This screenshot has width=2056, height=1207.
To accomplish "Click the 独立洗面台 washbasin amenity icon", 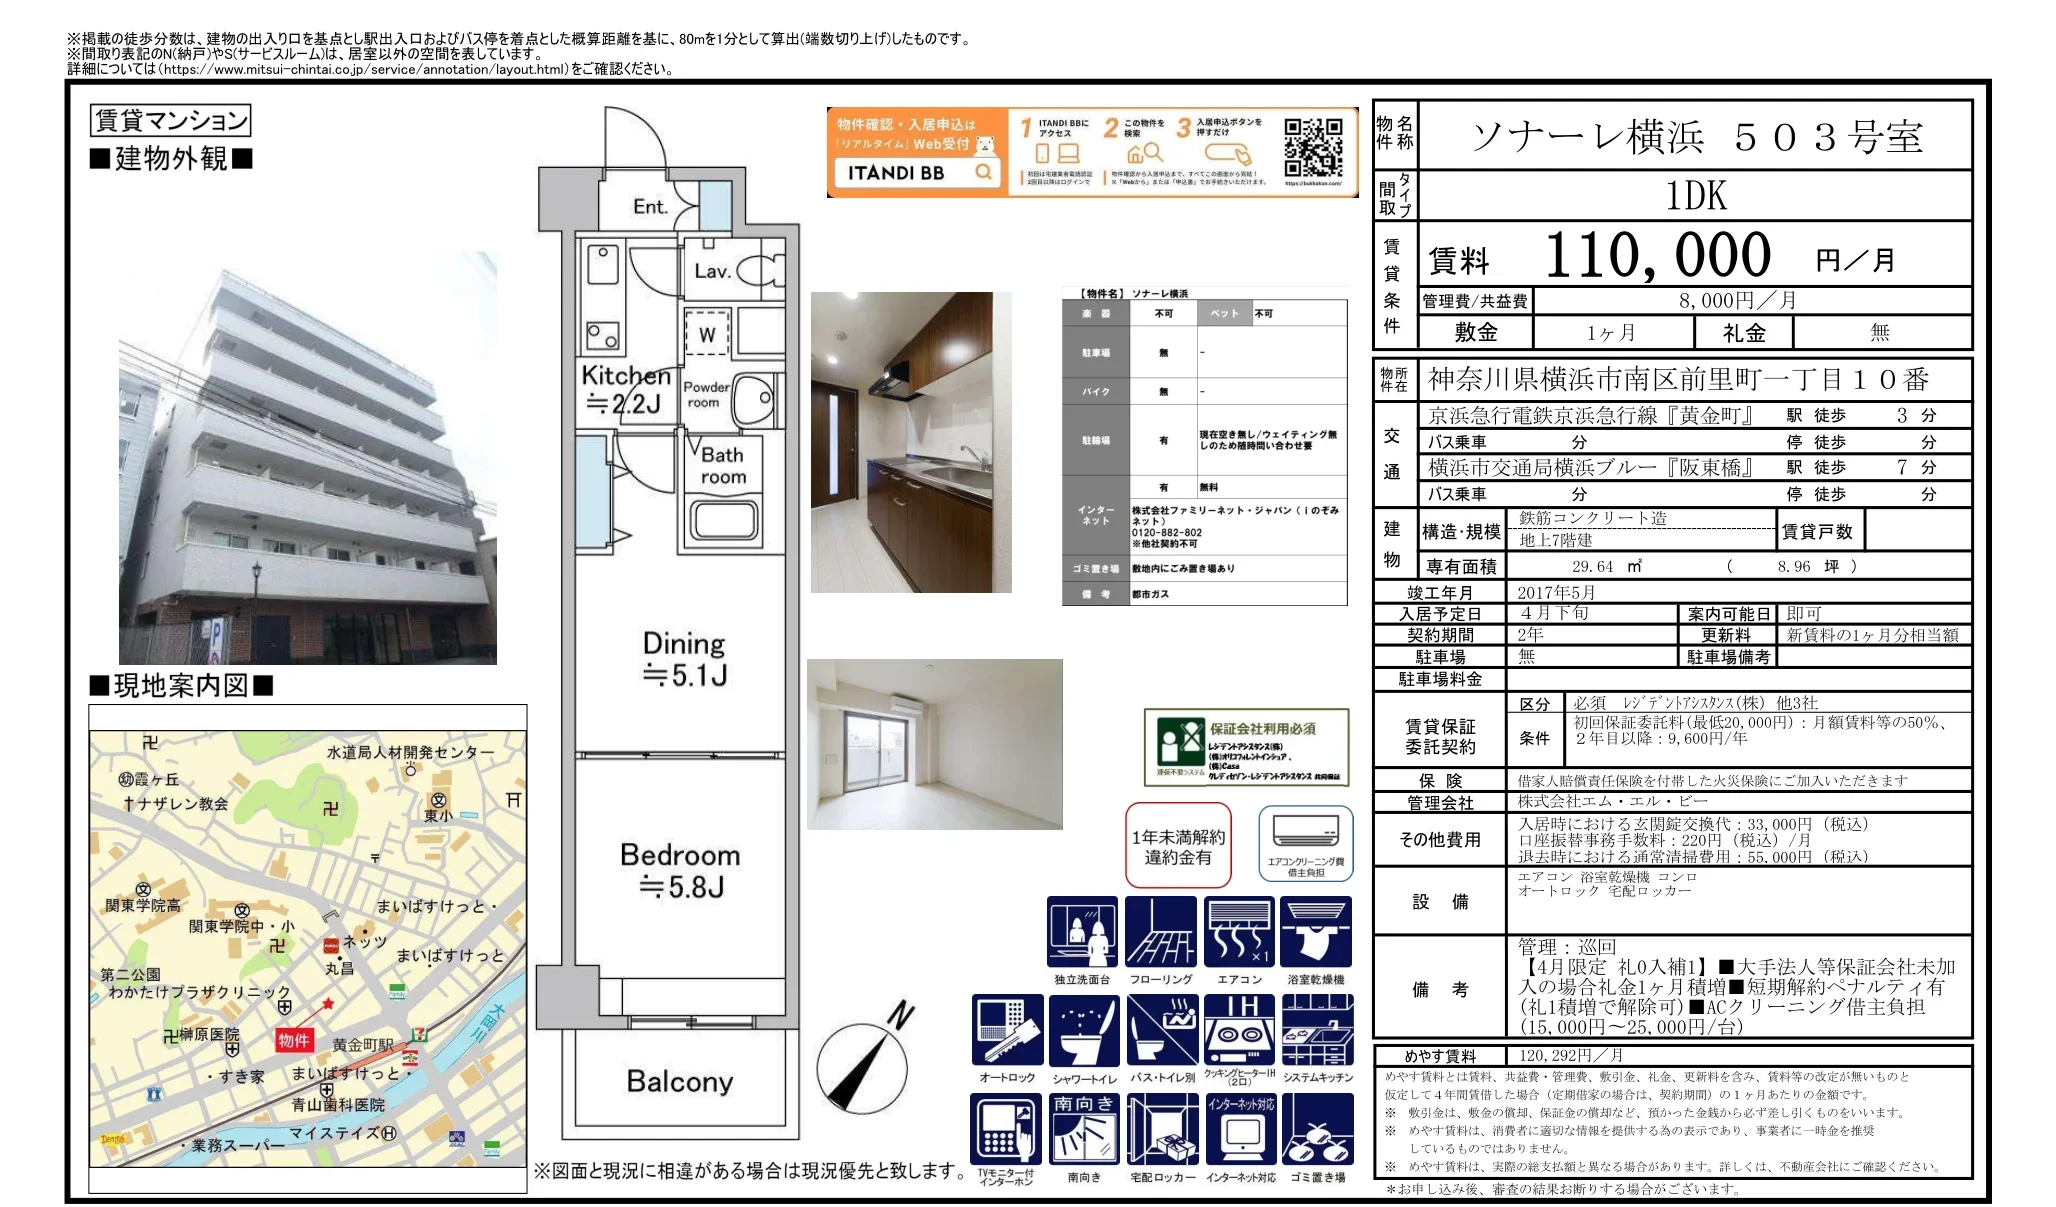I will click(x=1082, y=932).
